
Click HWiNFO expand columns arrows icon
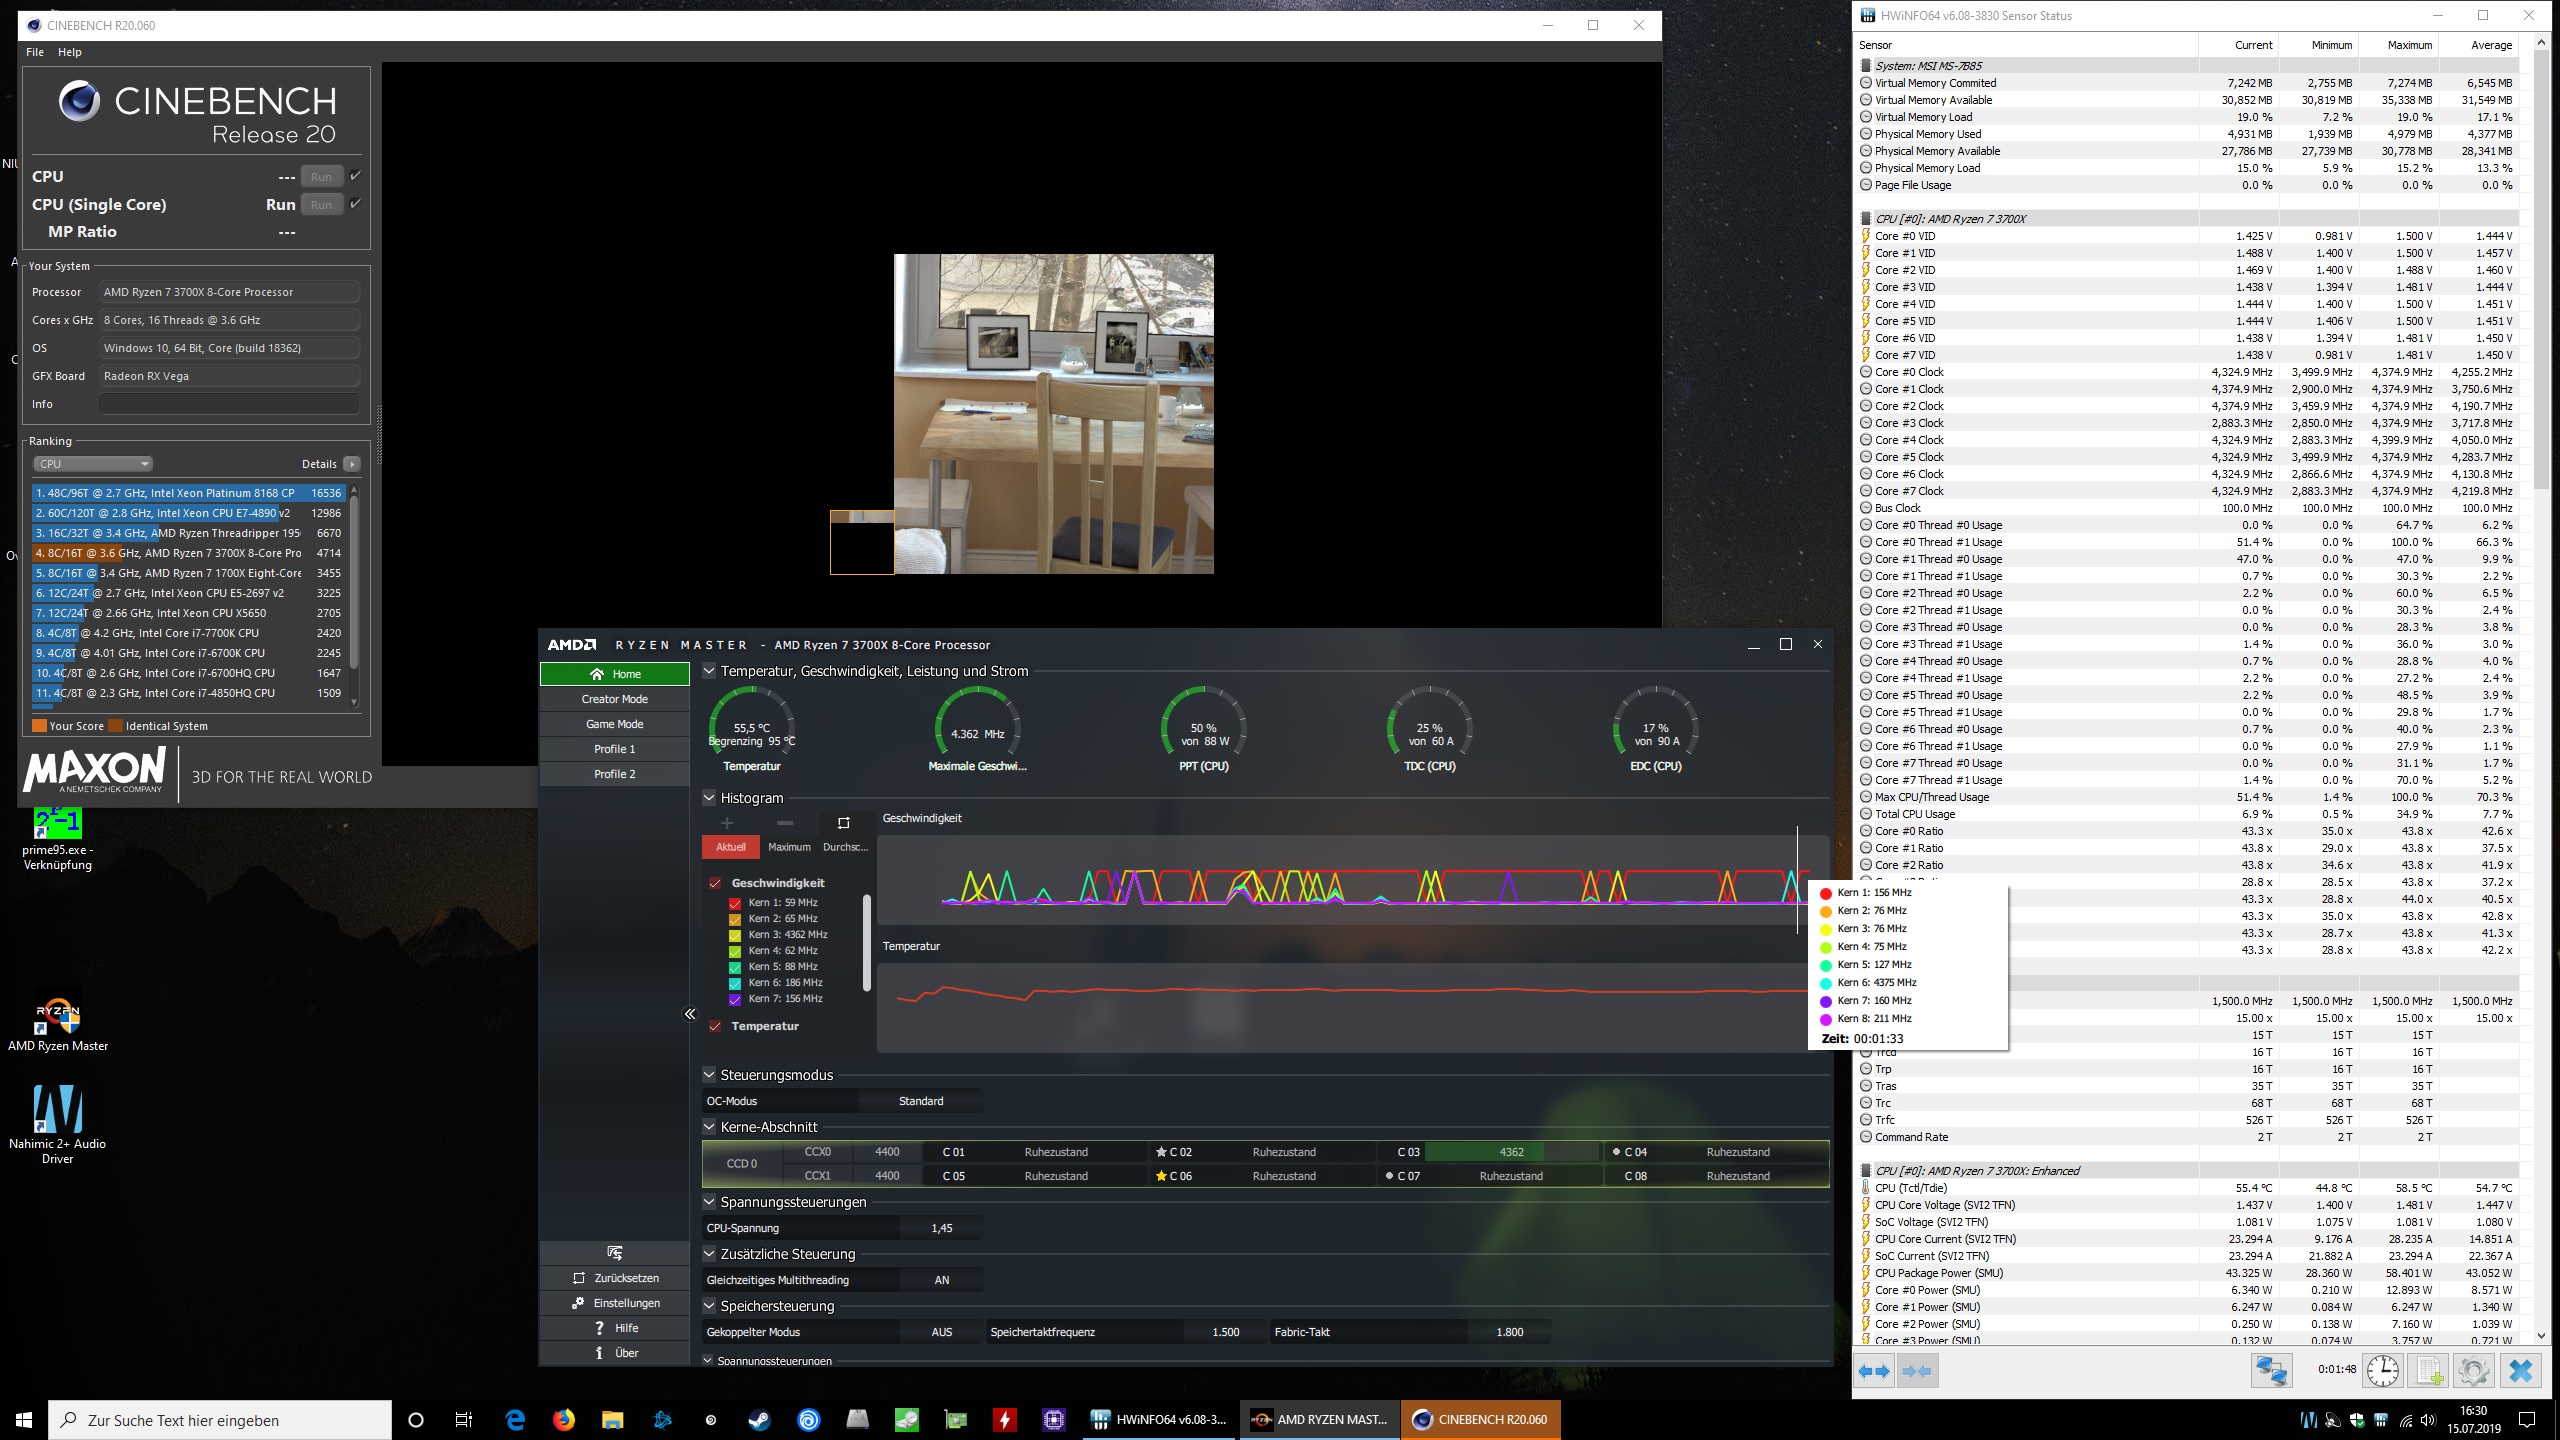pos(1875,1370)
